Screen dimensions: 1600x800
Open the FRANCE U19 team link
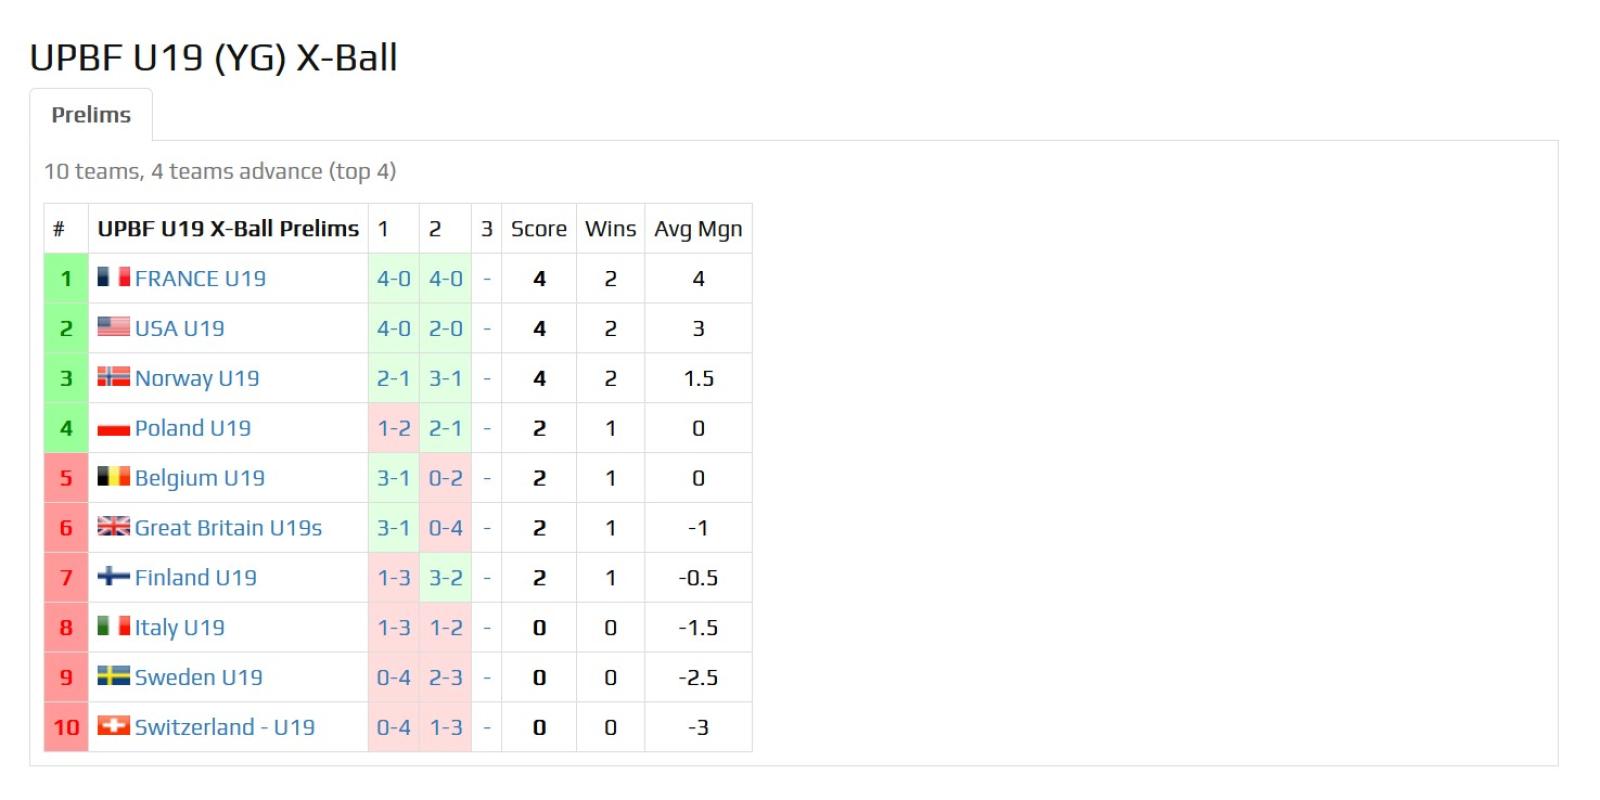click(200, 278)
